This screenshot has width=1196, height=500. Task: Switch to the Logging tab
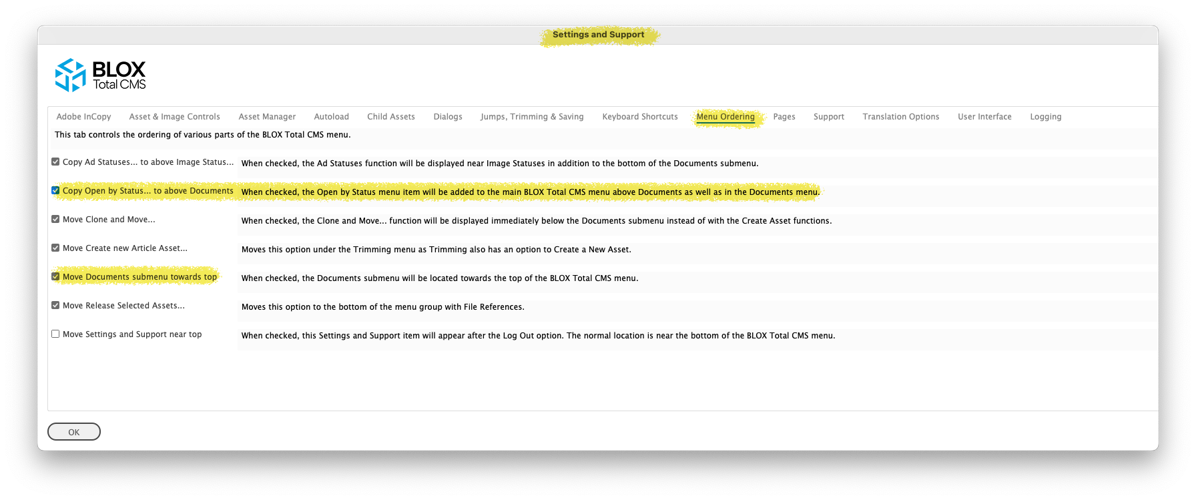(x=1045, y=117)
